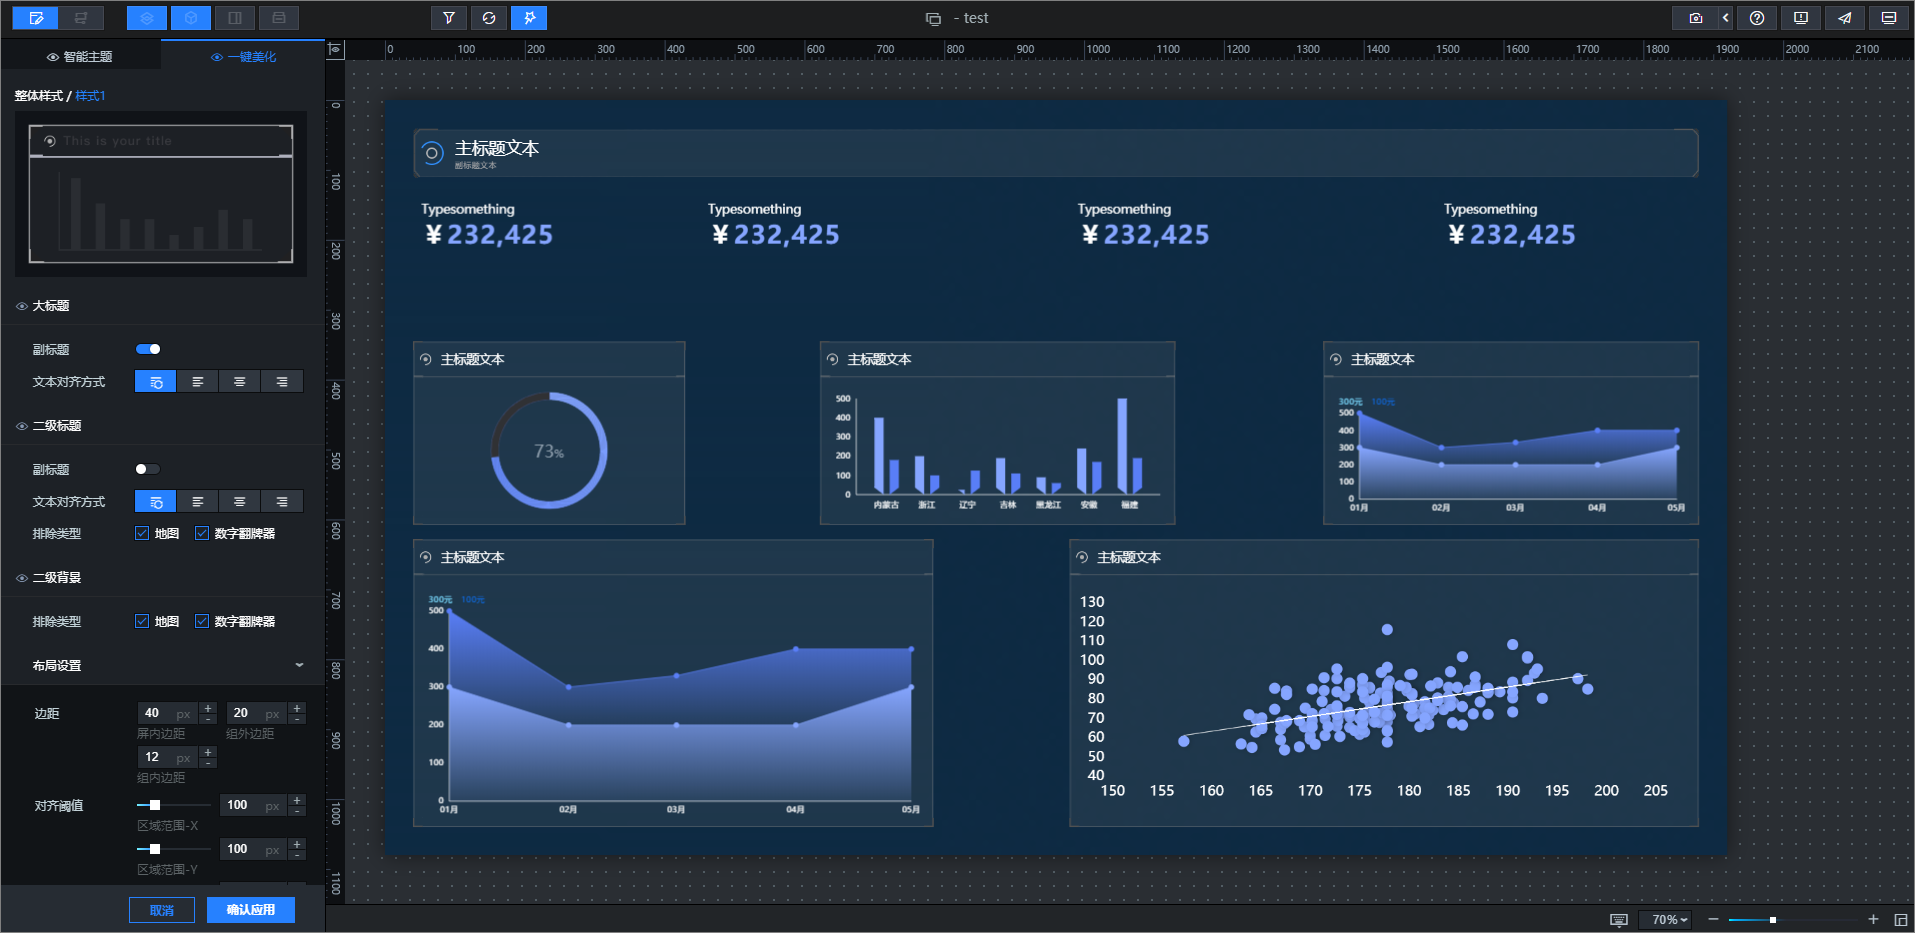Click the fit-to-screen icon at bottom right
1915x933 pixels.
[1901, 920]
